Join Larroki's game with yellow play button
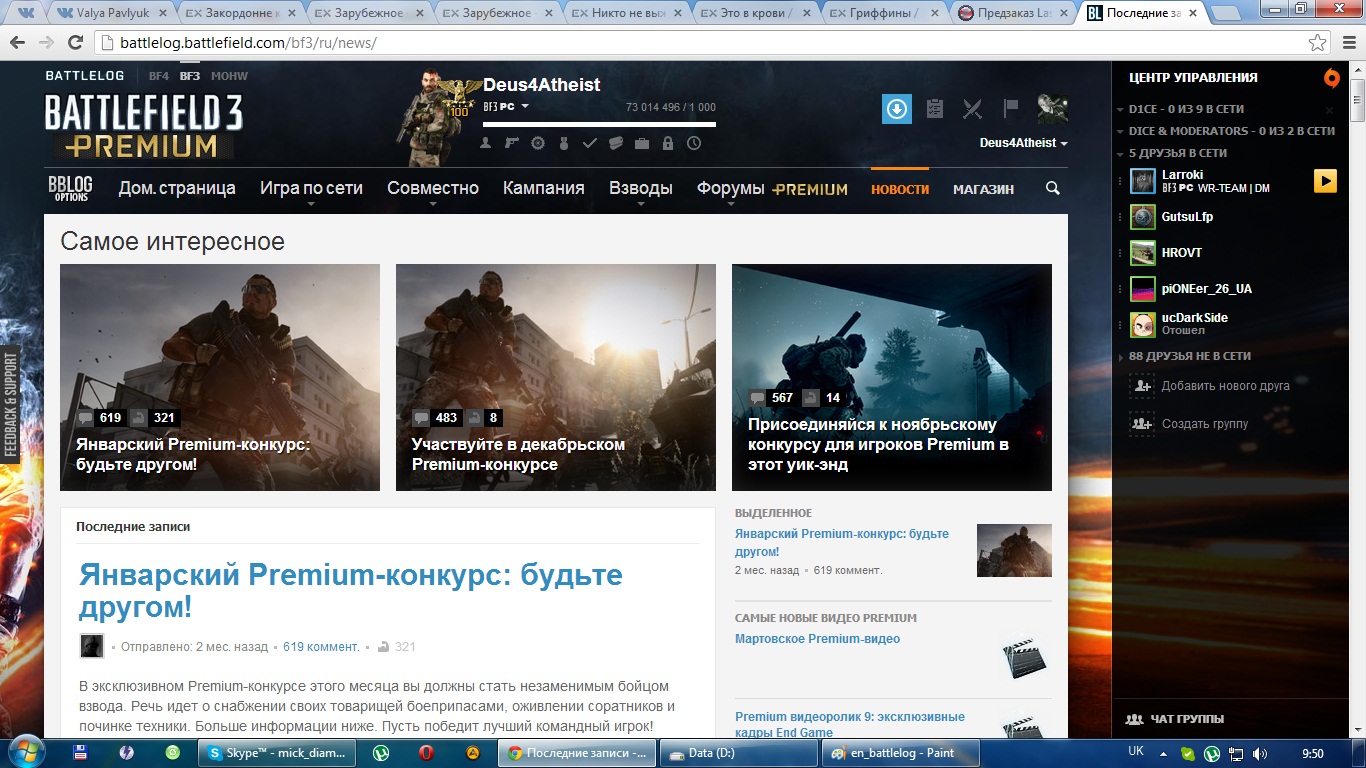The height and width of the screenshot is (768, 1366). (1325, 181)
